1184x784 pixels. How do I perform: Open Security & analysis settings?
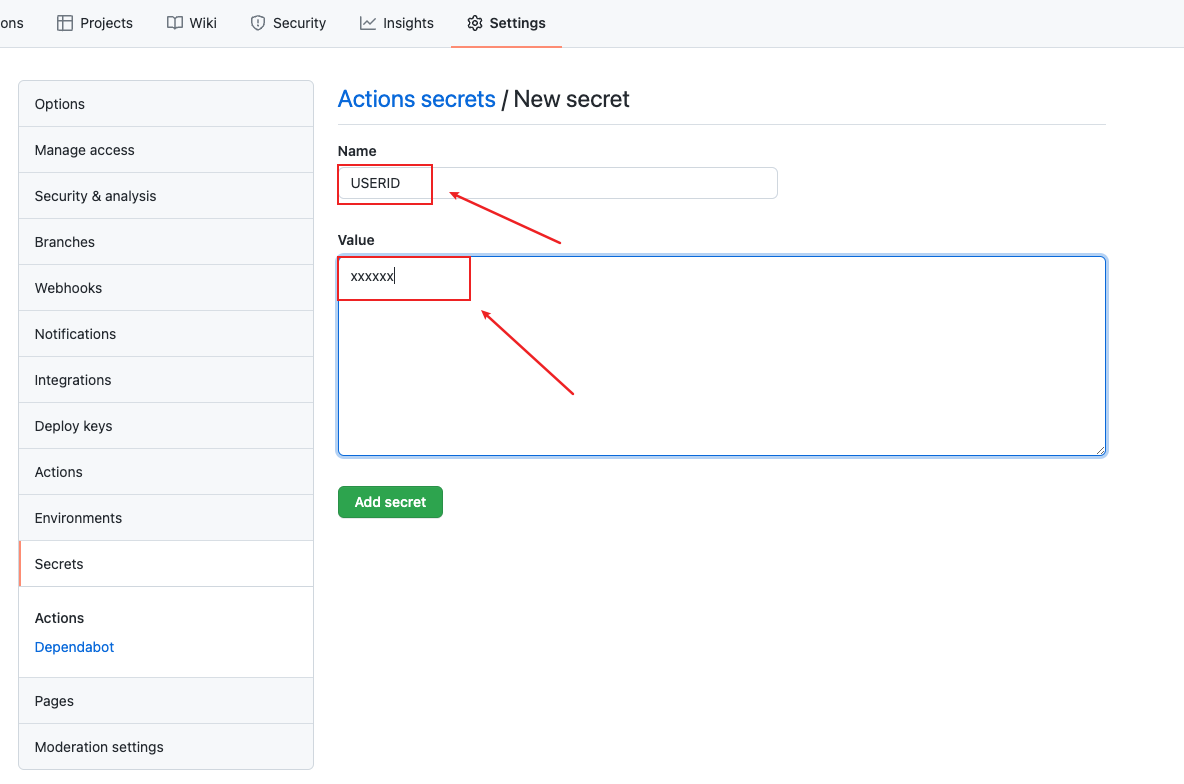point(95,196)
